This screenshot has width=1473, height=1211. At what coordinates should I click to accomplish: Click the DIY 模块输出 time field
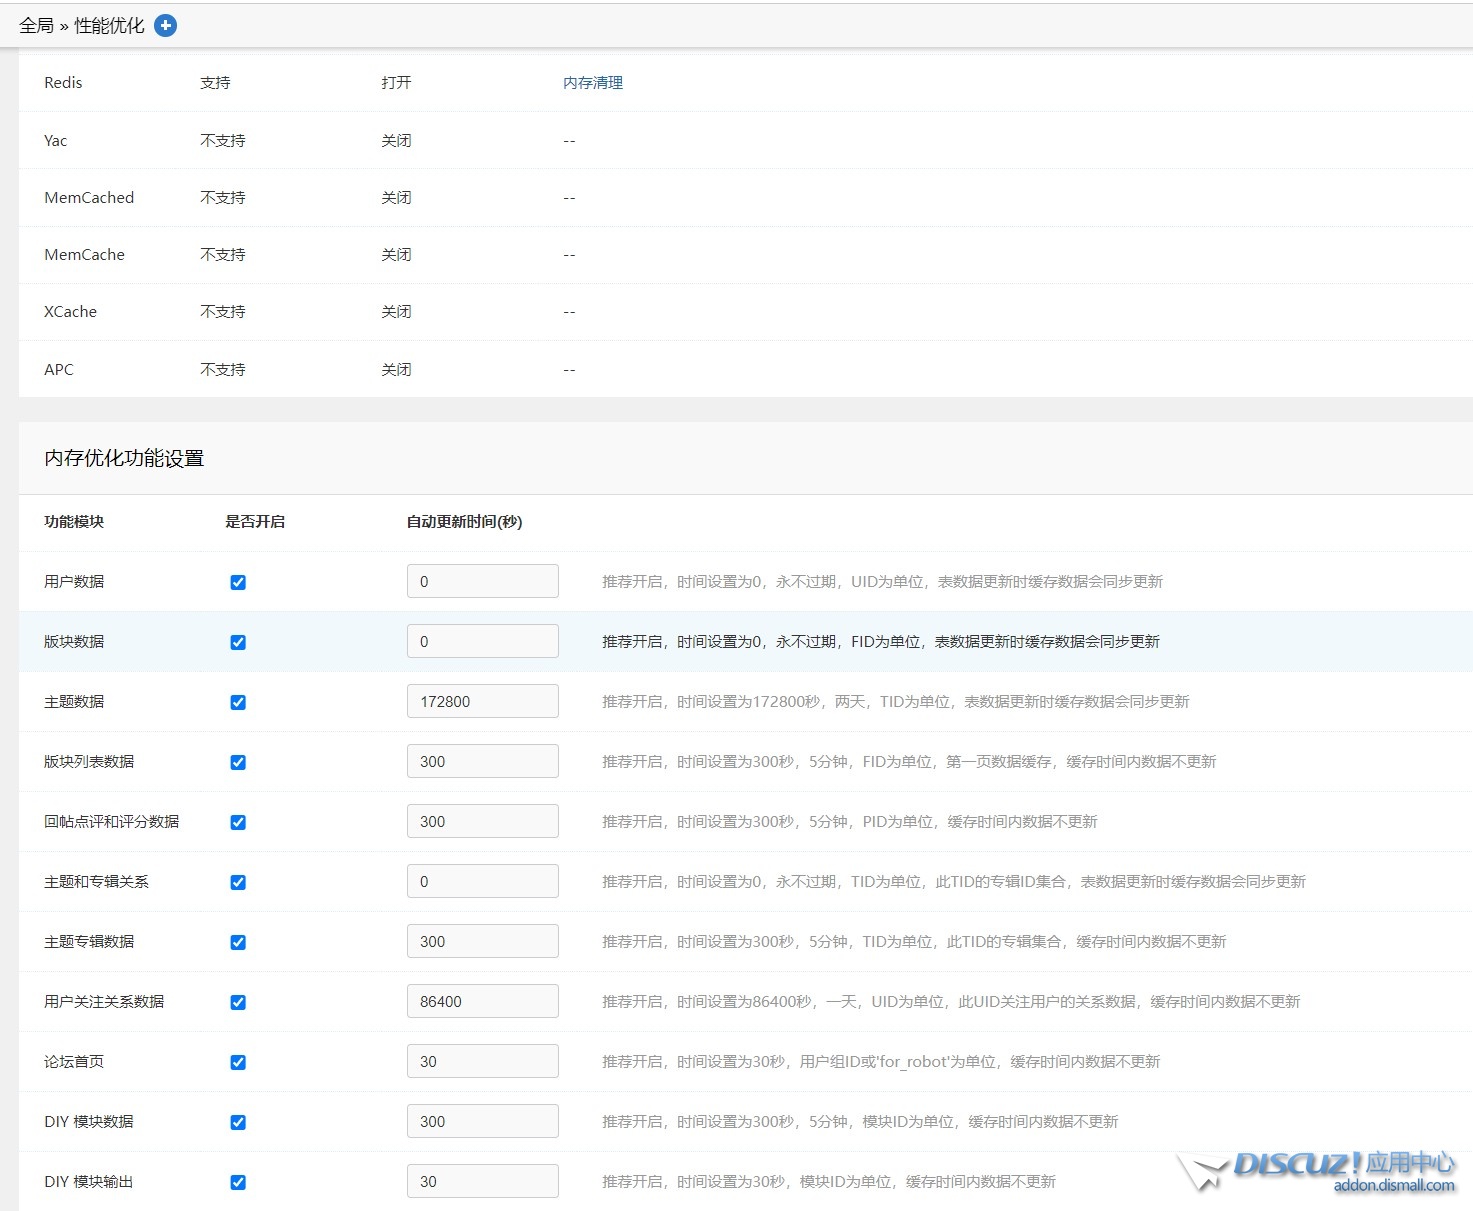483,1181
